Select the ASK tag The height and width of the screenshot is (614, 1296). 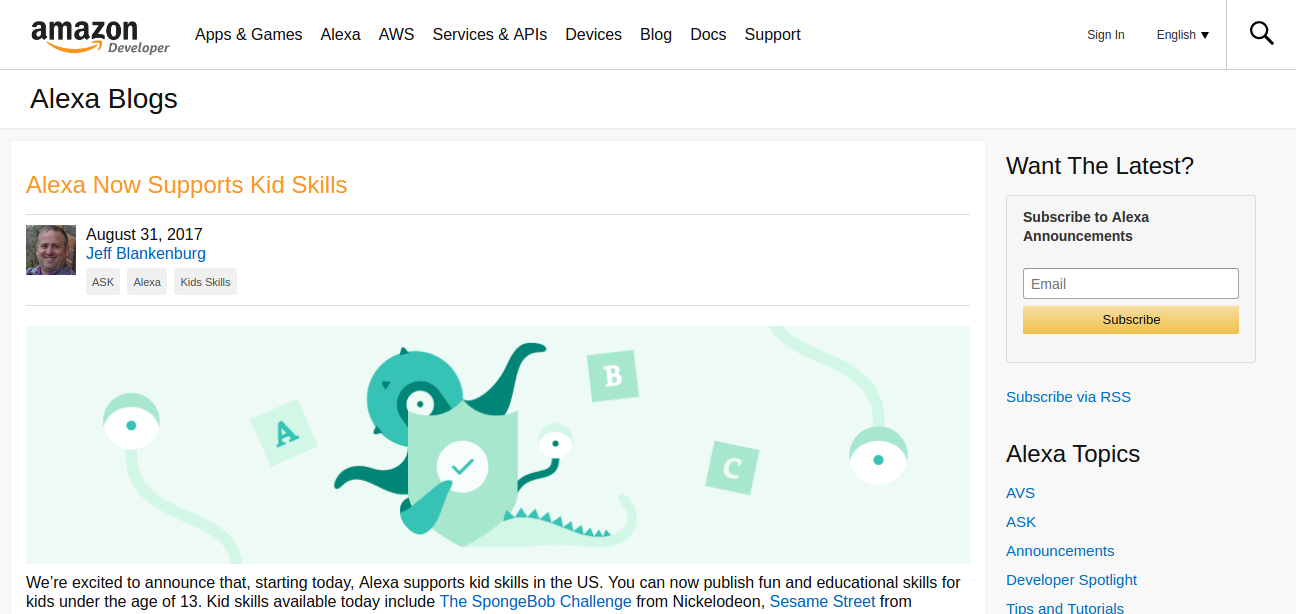pyautogui.click(x=103, y=282)
